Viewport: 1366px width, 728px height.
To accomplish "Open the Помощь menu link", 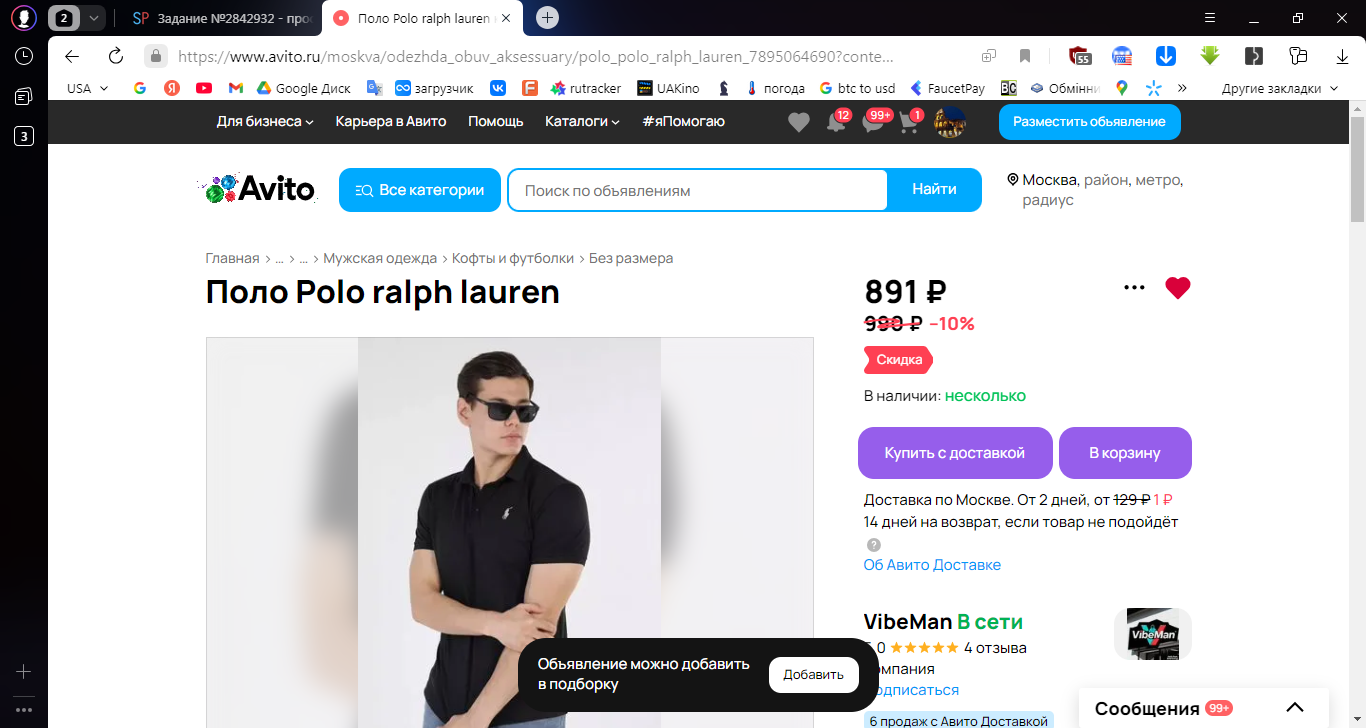I will click(x=496, y=121).
